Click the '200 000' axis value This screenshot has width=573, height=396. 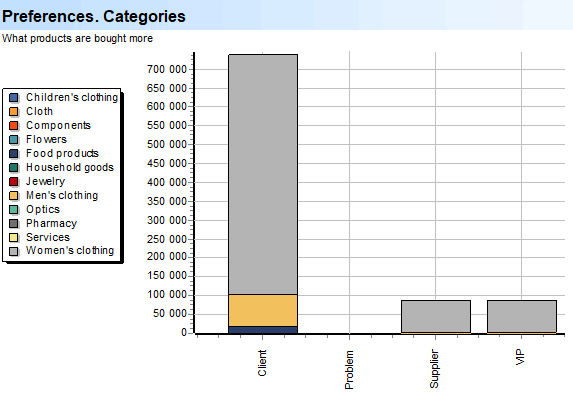pos(167,256)
